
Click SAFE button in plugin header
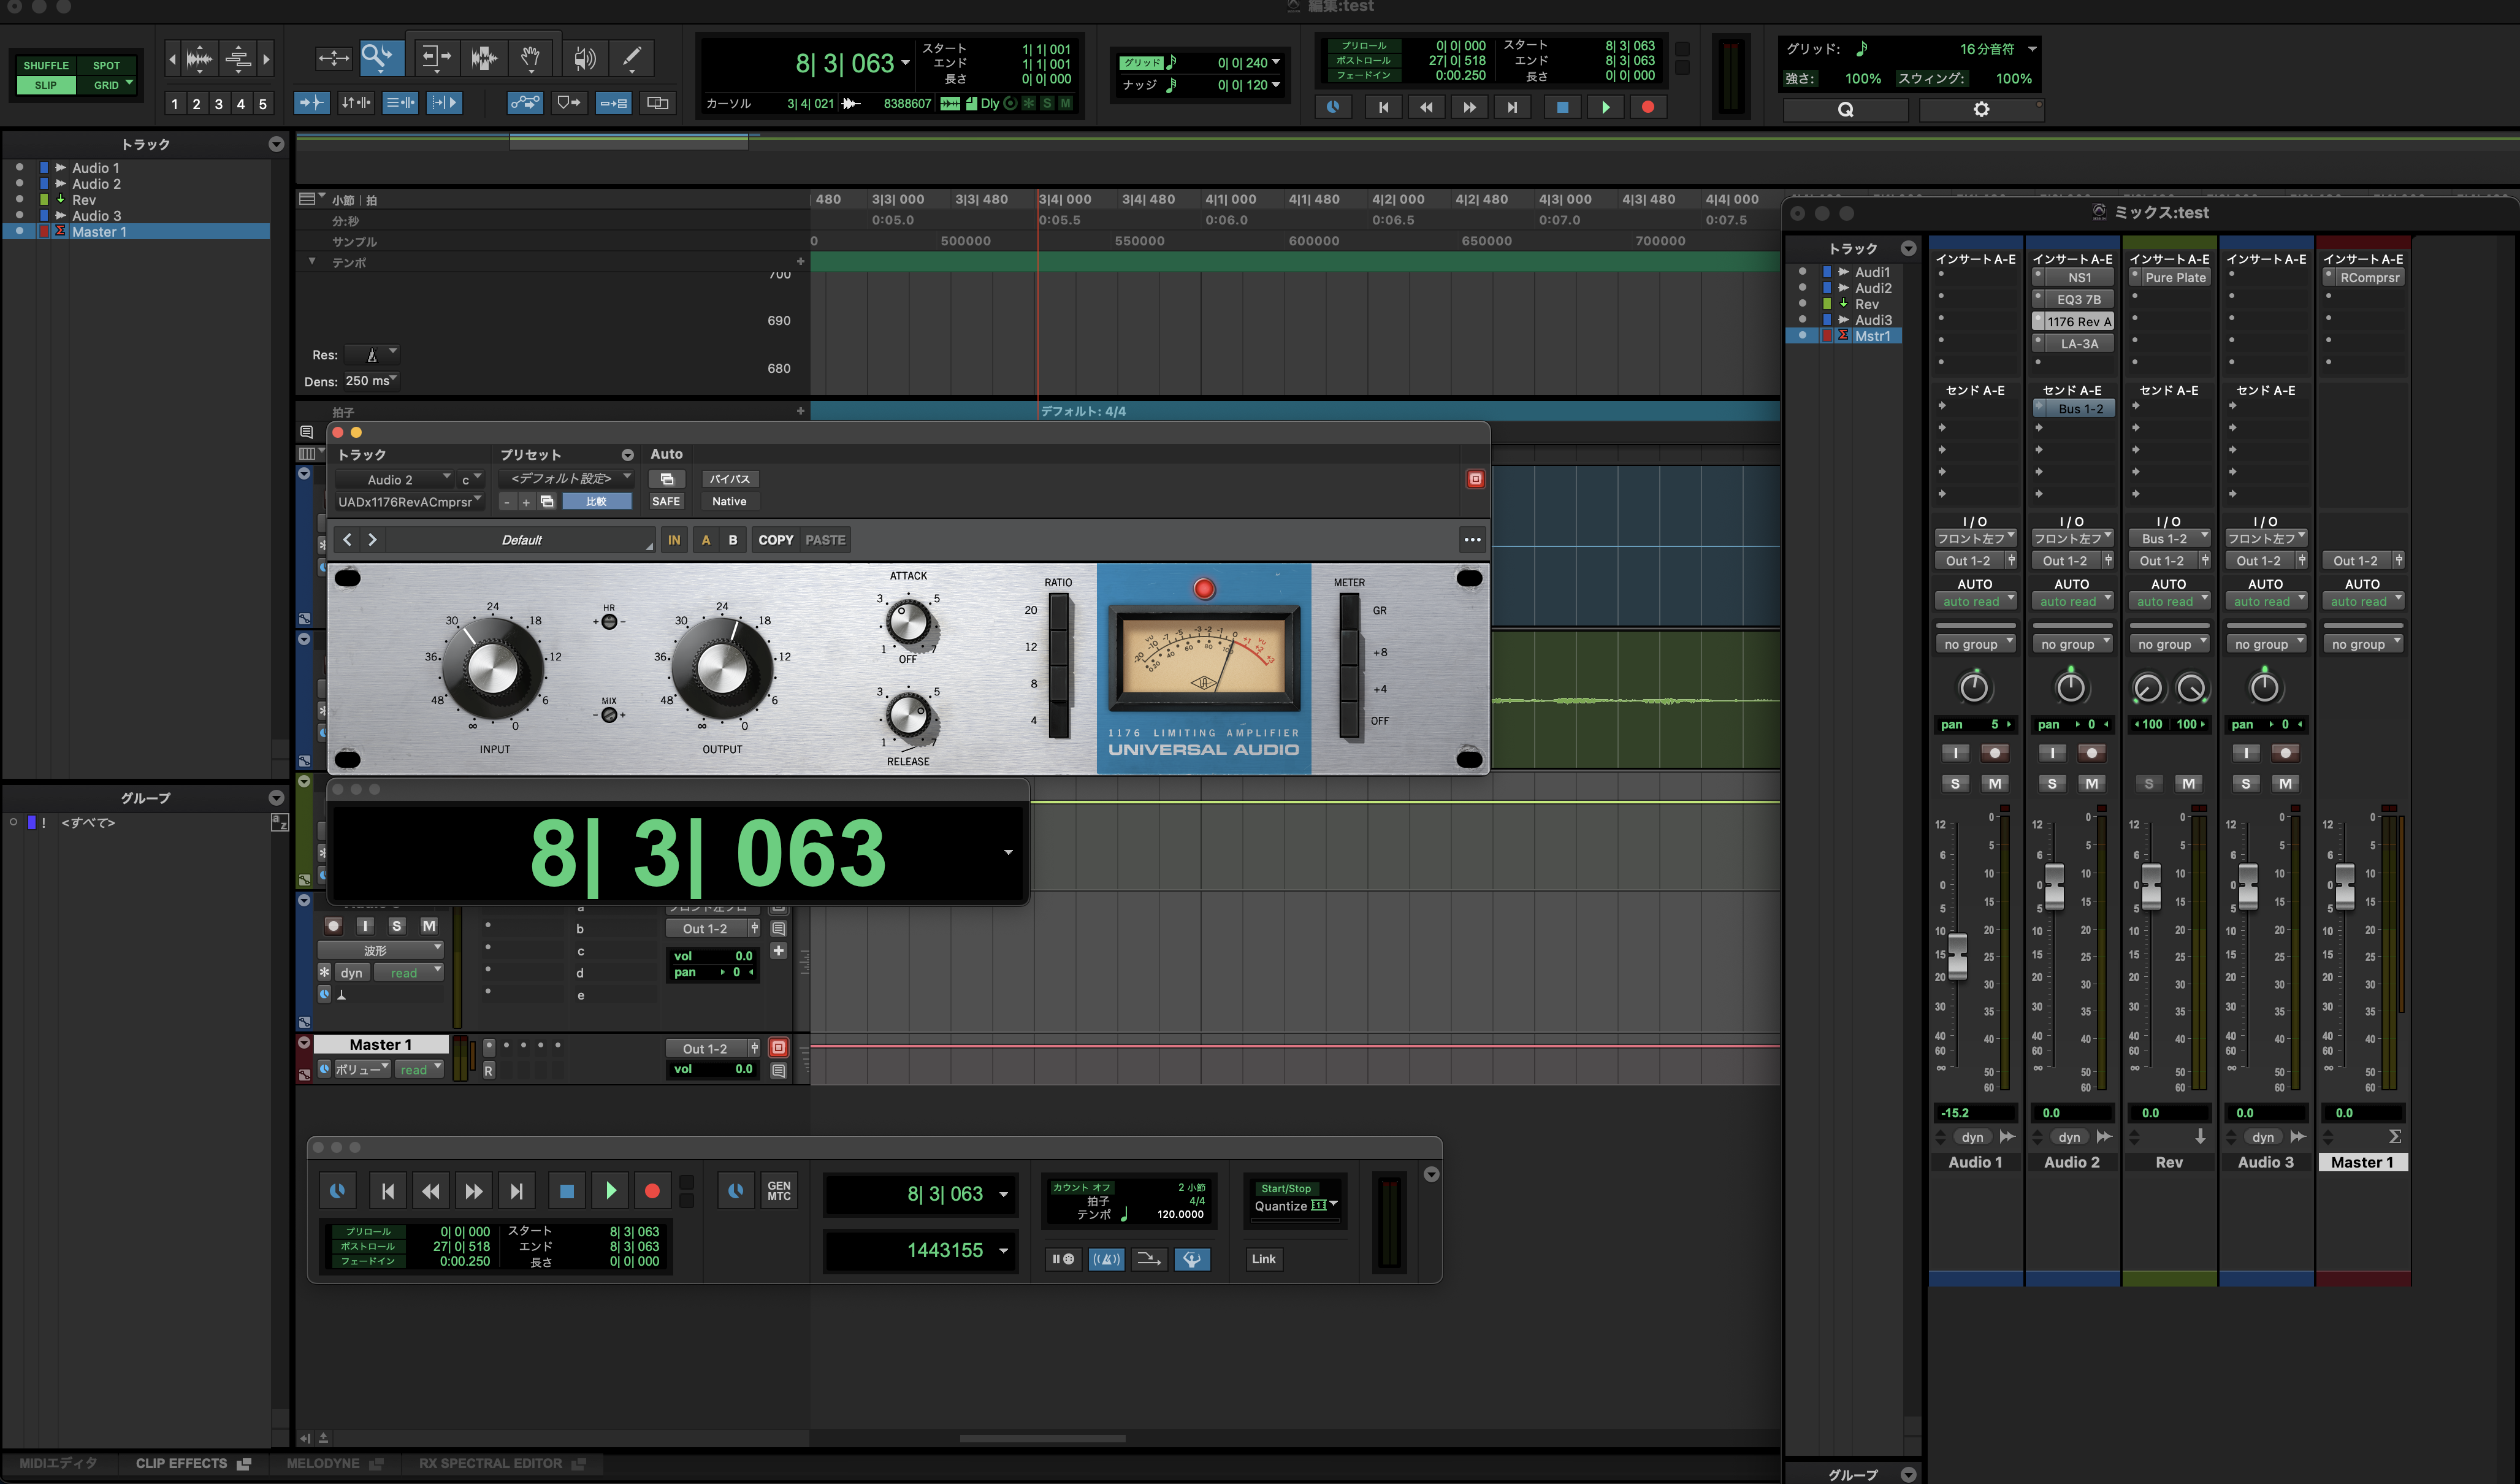tap(666, 501)
